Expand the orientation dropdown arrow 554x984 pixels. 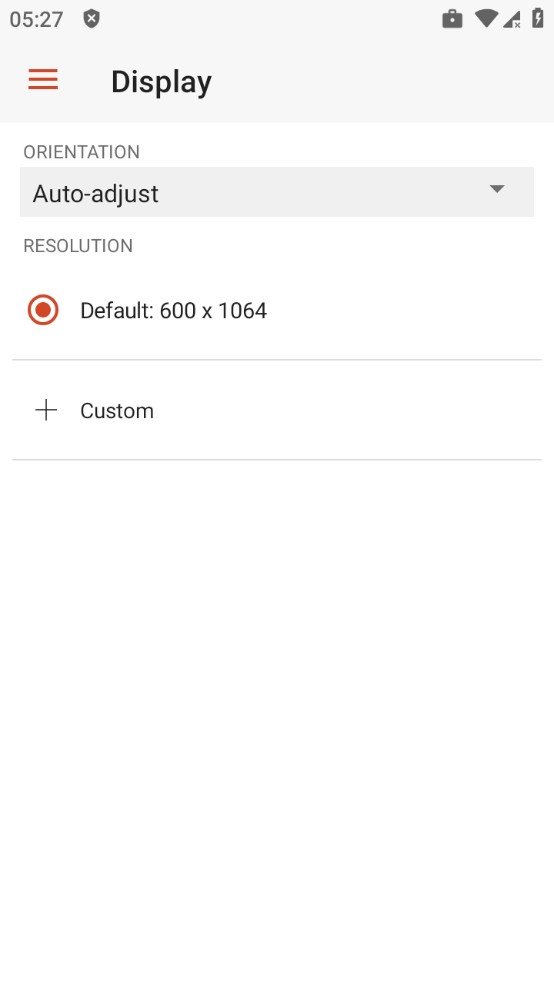coord(497,189)
